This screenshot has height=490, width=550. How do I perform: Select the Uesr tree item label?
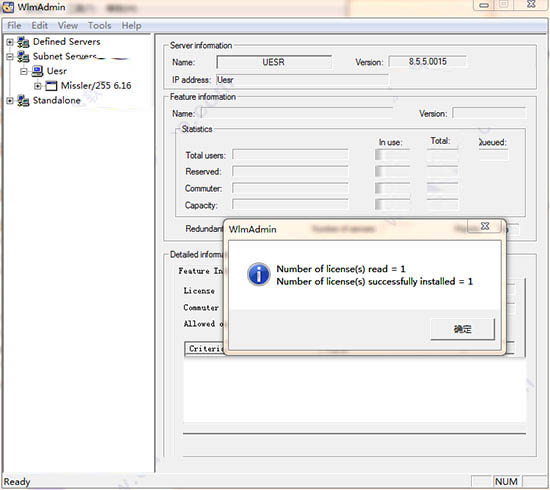57,71
